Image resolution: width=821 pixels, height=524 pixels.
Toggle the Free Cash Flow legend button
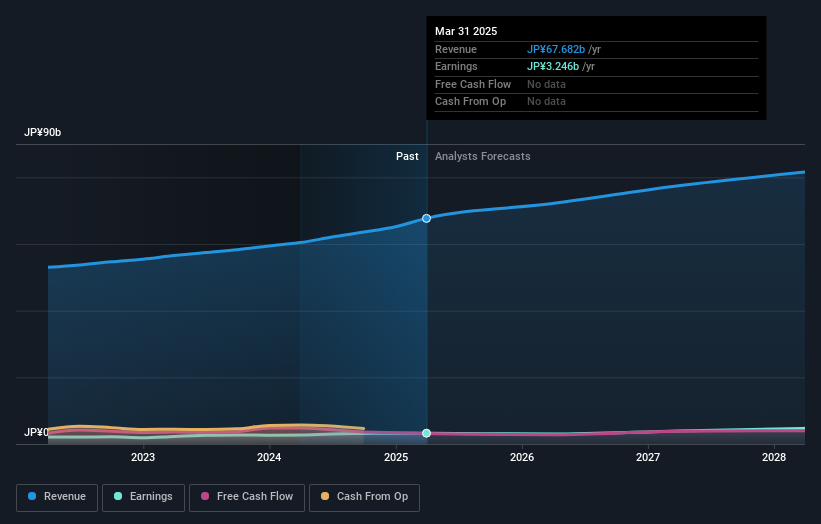point(247,497)
